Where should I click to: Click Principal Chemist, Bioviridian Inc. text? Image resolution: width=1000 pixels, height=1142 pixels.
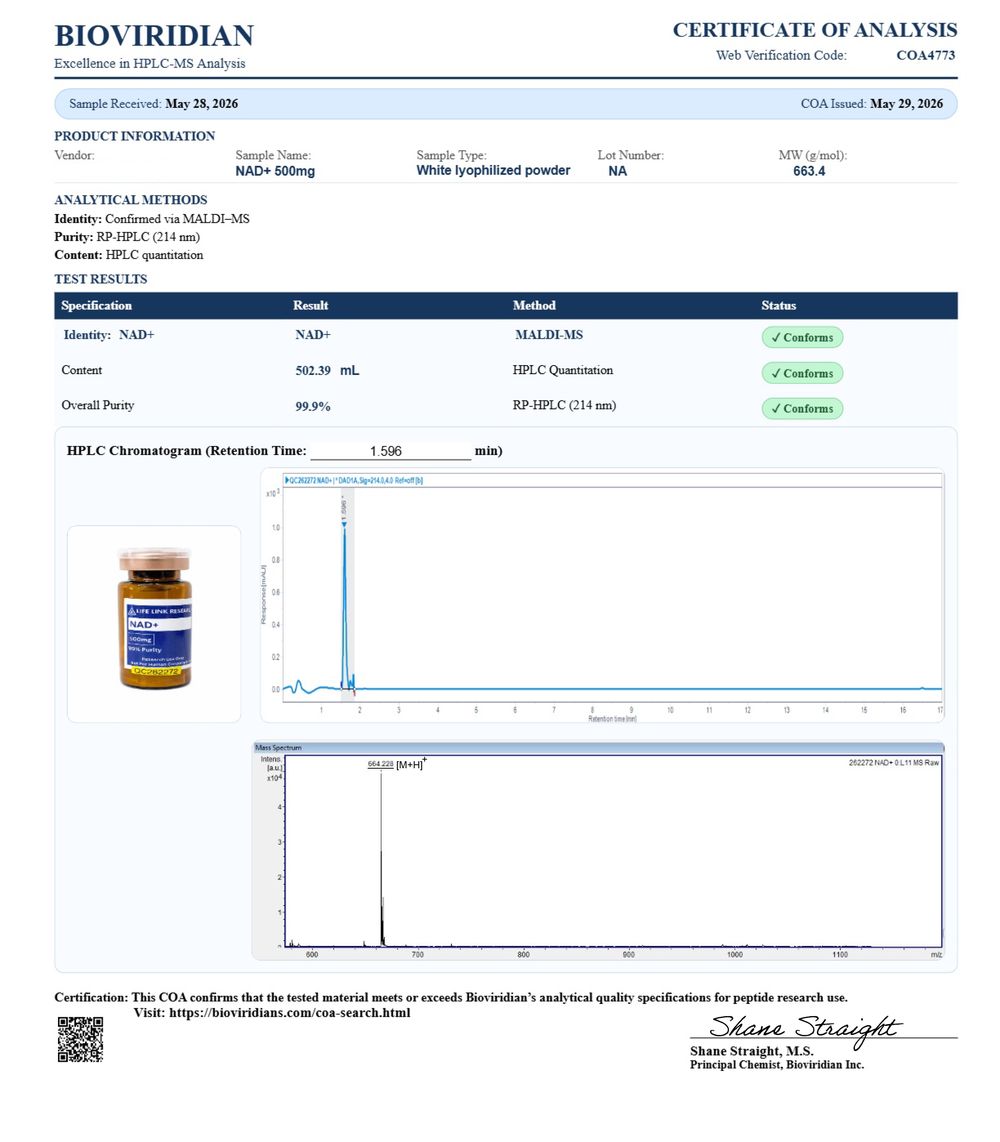point(777,1065)
